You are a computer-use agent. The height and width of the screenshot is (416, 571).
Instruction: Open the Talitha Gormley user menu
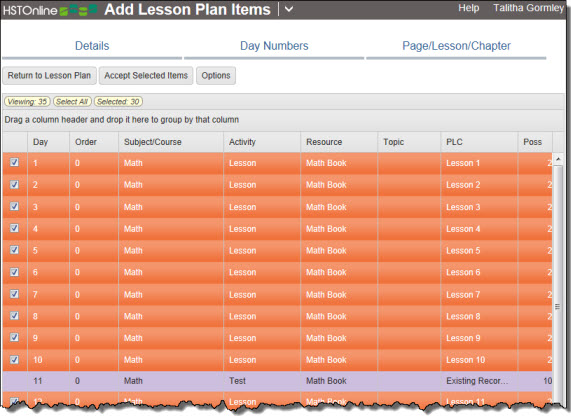[x=528, y=8]
